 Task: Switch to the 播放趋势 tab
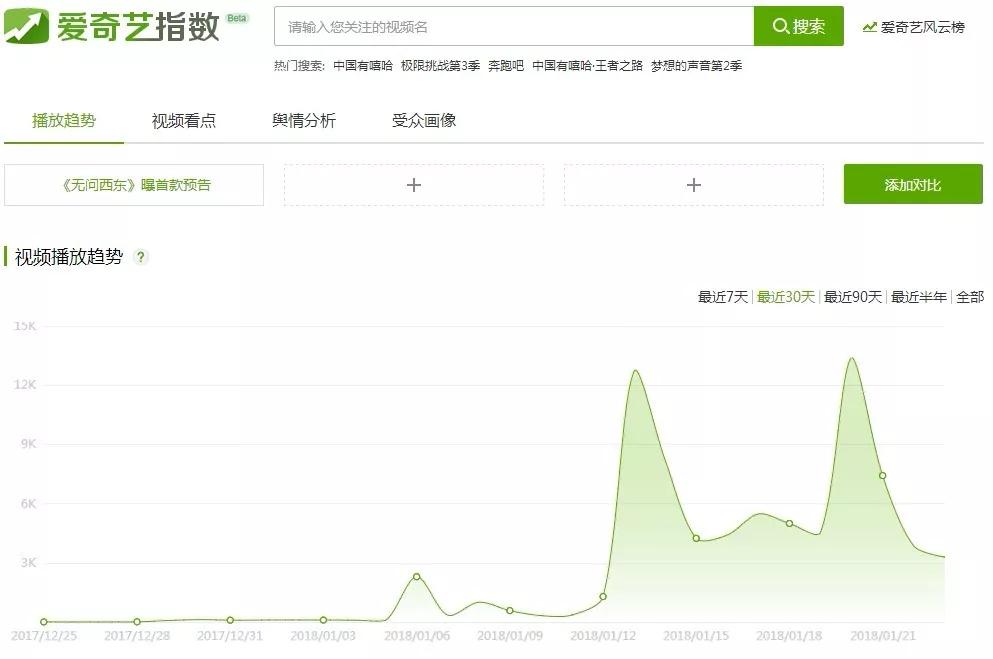tap(64, 120)
